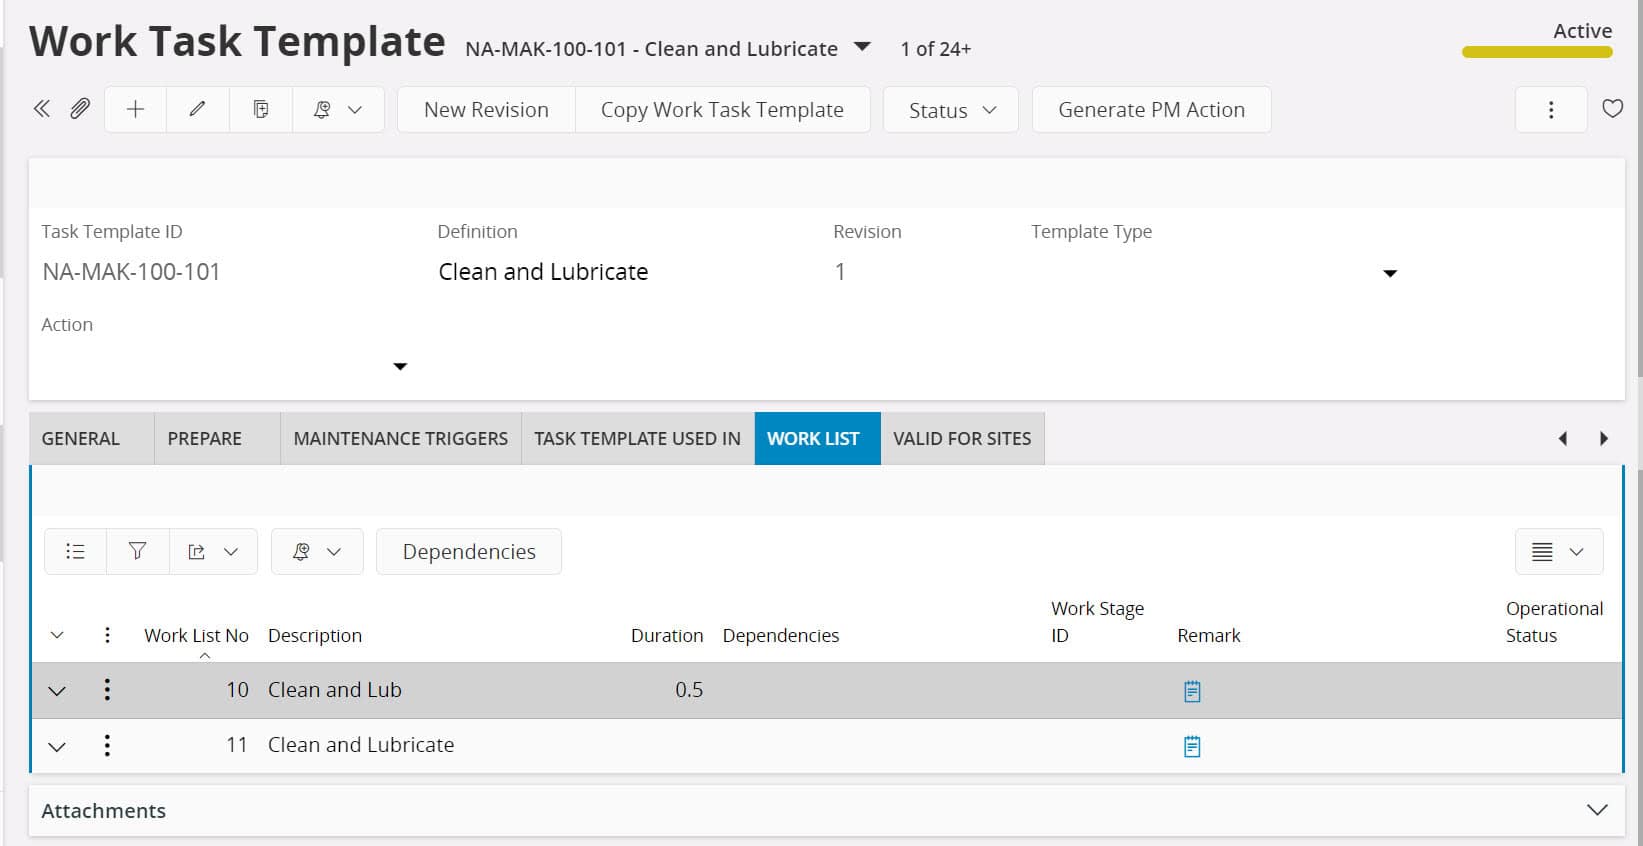Image resolution: width=1643 pixels, height=846 pixels.
Task: Click the yellow Active status bar
Action: tap(1536, 52)
